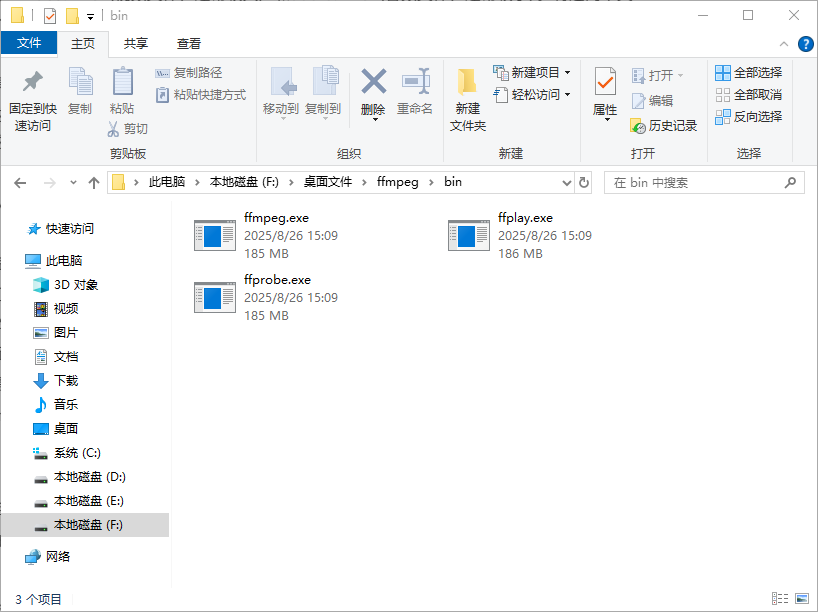The image size is (818, 612).
Task: Open 本地磁盘 (E:) in sidebar
Action: click(x=78, y=501)
